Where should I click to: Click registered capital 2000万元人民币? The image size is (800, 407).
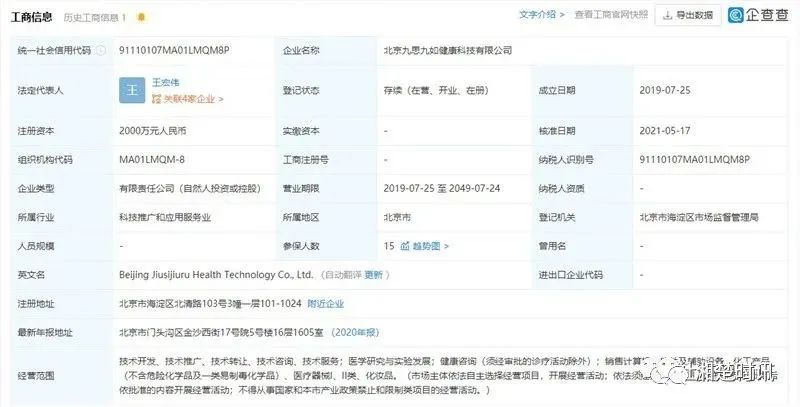click(153, 131)
